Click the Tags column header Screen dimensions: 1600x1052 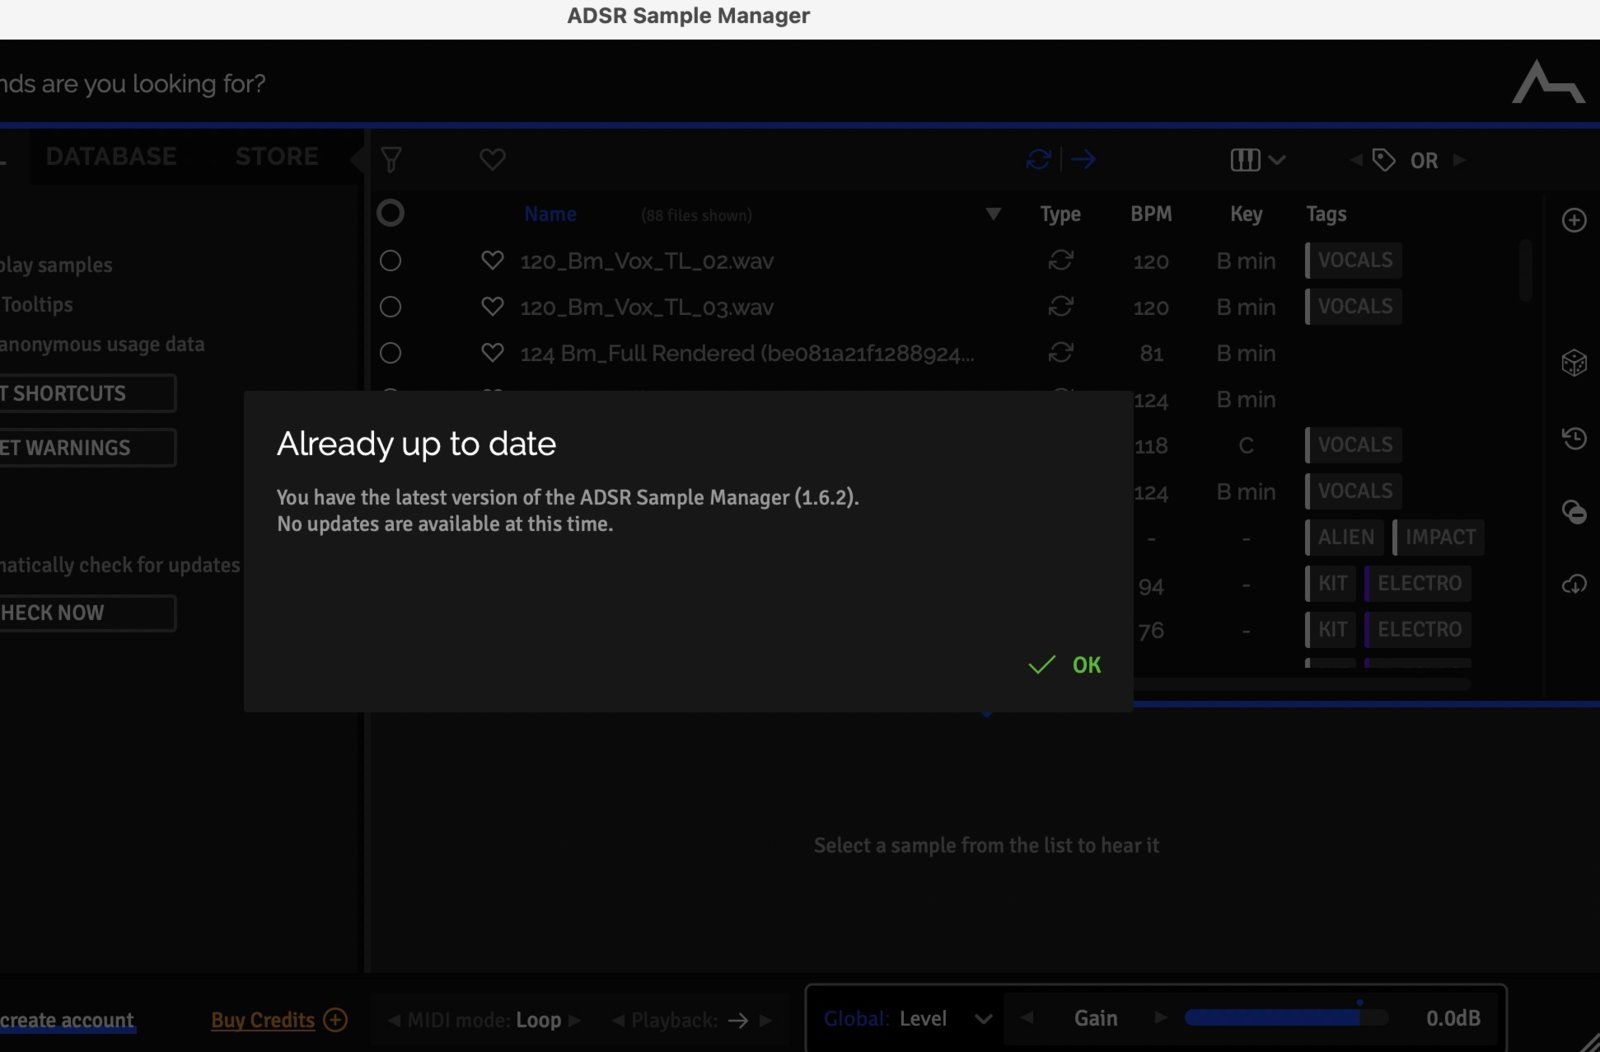[x=1326, y=214]
